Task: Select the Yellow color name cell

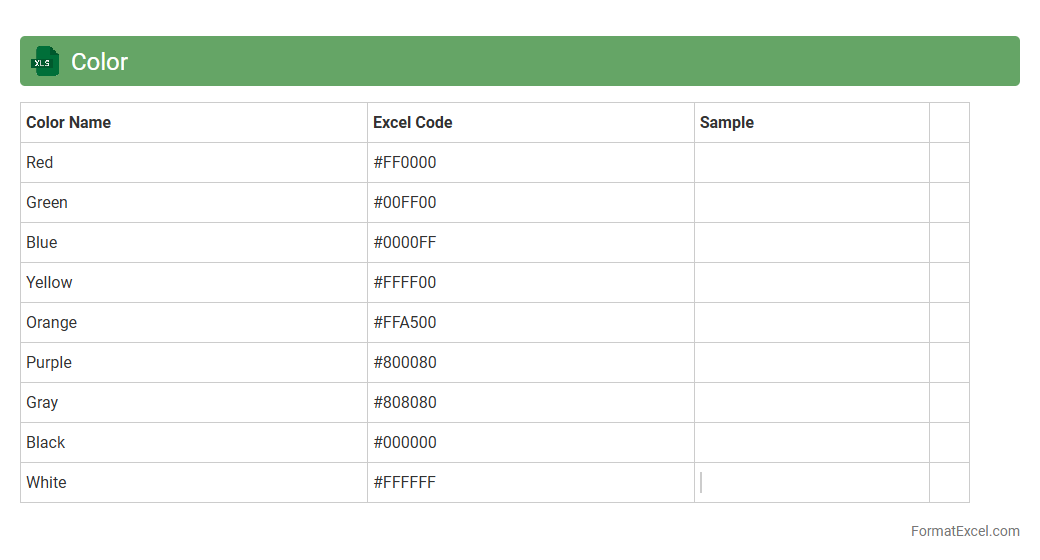Action: point(49,282)
